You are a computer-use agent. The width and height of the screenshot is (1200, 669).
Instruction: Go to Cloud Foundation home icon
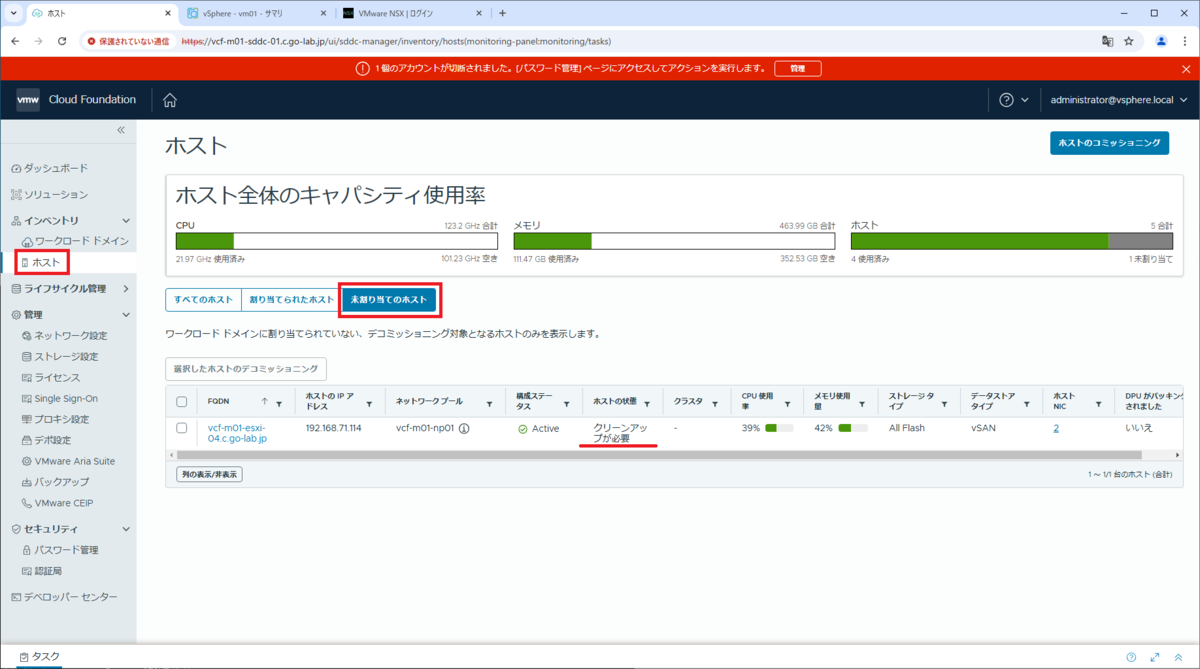[x=170, y=100]
